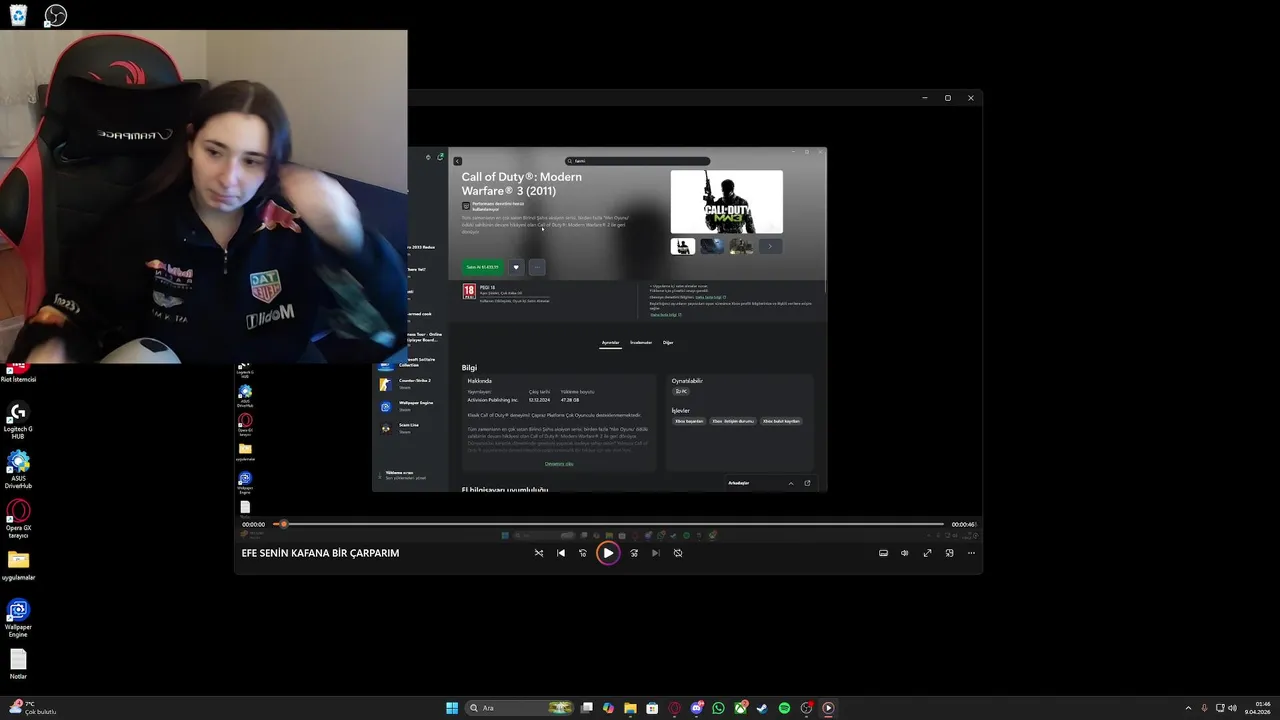Go to previous track in Media Player
The width and height of the screenshot is (1280, 720).
click(x=561, y=553)
